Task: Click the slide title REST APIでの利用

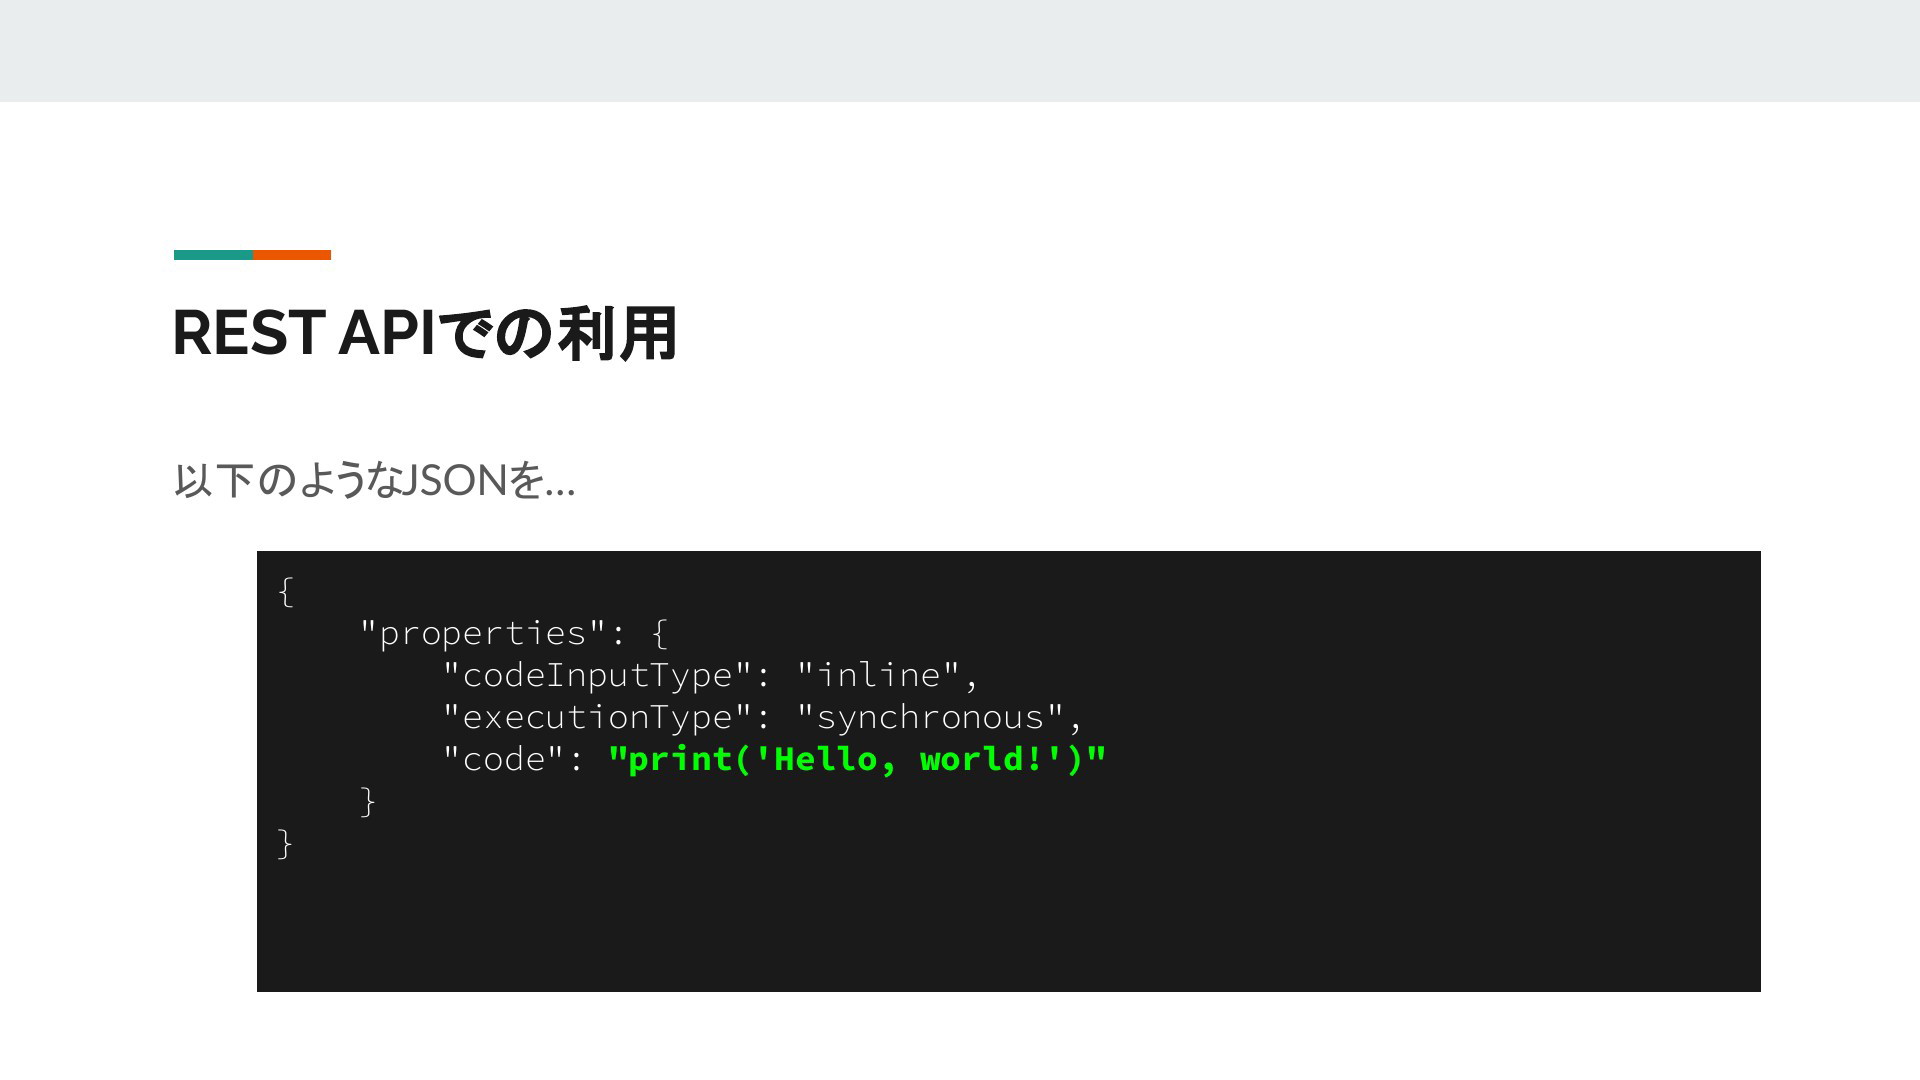Action: 425,333
